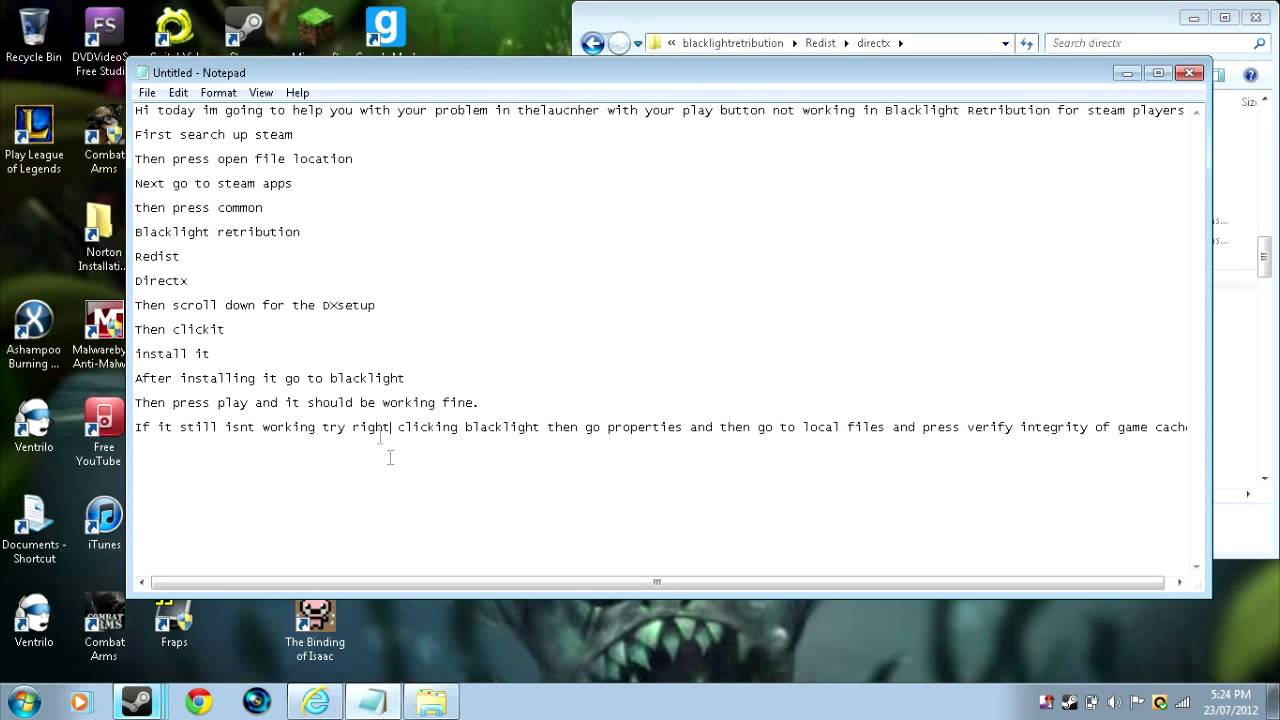Click the line 'install it' in Notepad
This screenshot has width=1280, height=720.
172,354
